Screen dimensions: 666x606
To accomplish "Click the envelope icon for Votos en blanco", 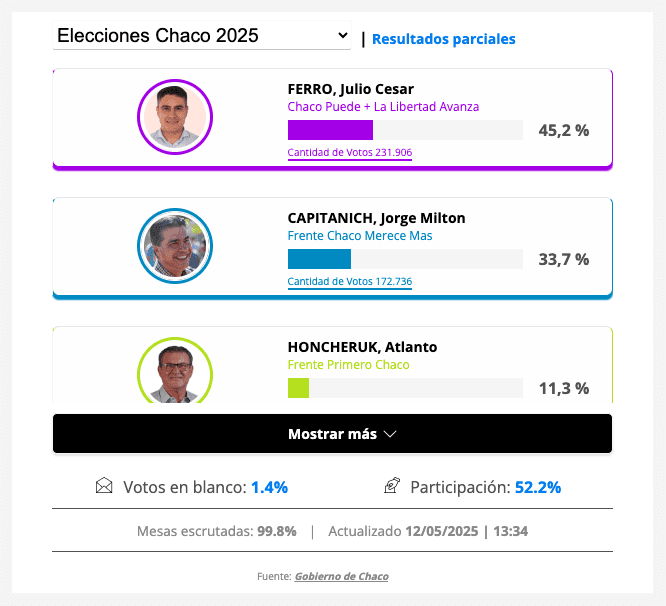I will pyautogui.click(x=104, y=487).
